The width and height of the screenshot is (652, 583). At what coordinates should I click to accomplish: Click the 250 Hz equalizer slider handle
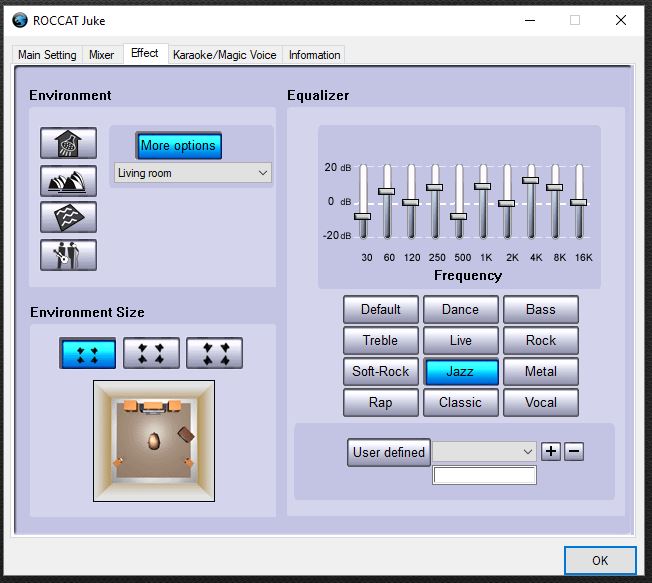pyautogui.click(x=435, y=188)
